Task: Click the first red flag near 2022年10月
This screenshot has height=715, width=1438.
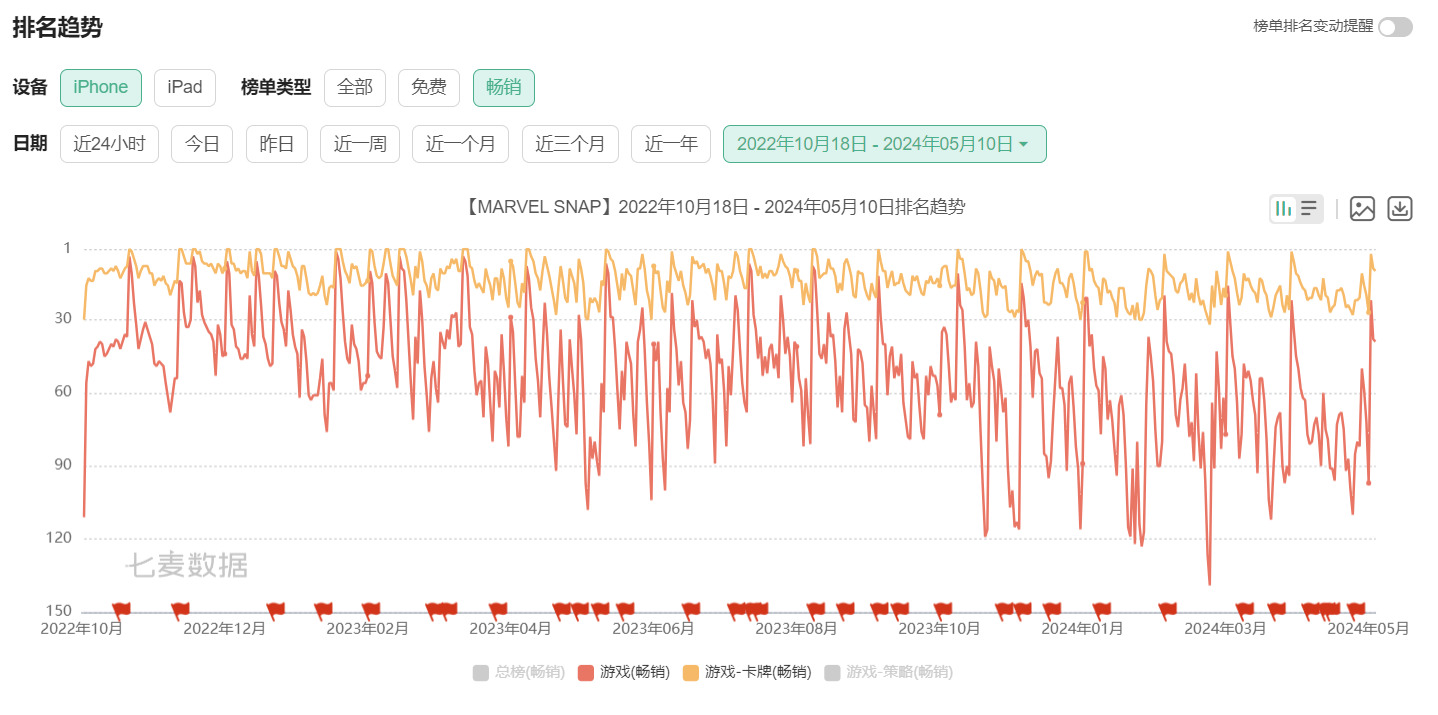Action: click(x=121, y=609)
